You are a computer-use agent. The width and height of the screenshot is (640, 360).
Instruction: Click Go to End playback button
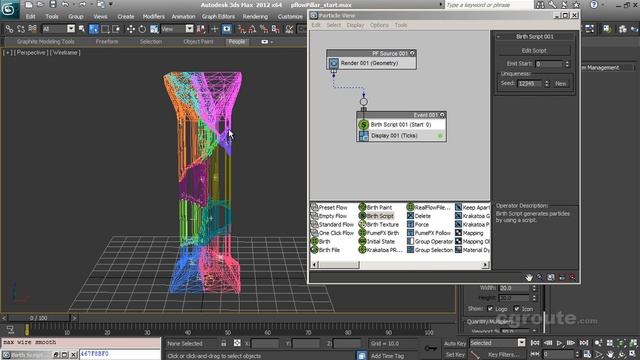coord(584,343)
